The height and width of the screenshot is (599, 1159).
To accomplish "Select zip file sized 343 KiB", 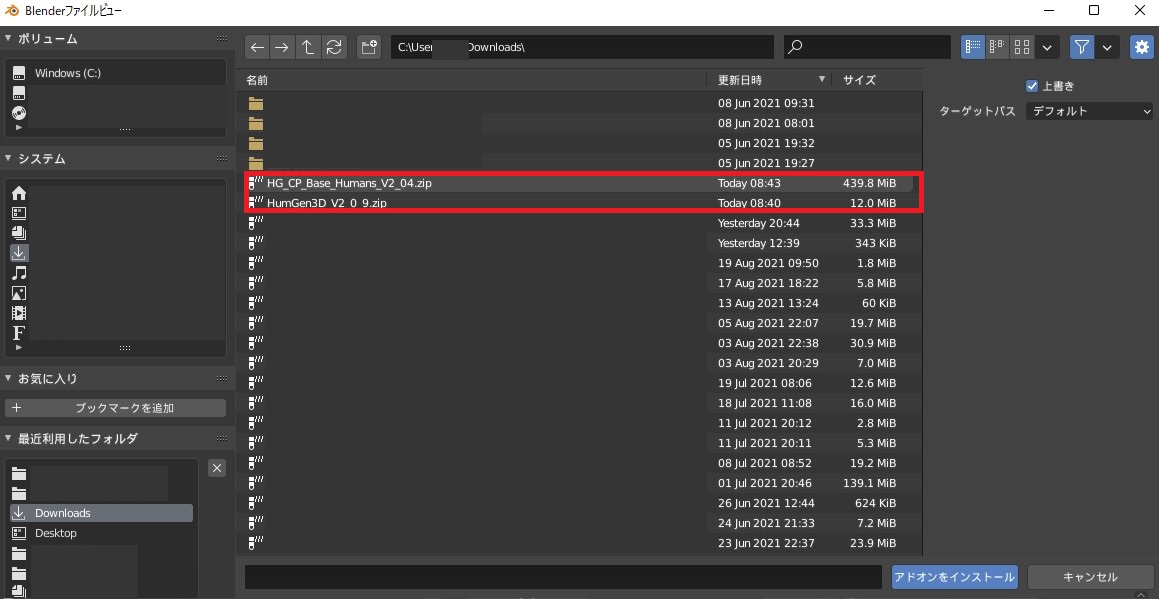I will pyautogui.click(x=580, y=243).
